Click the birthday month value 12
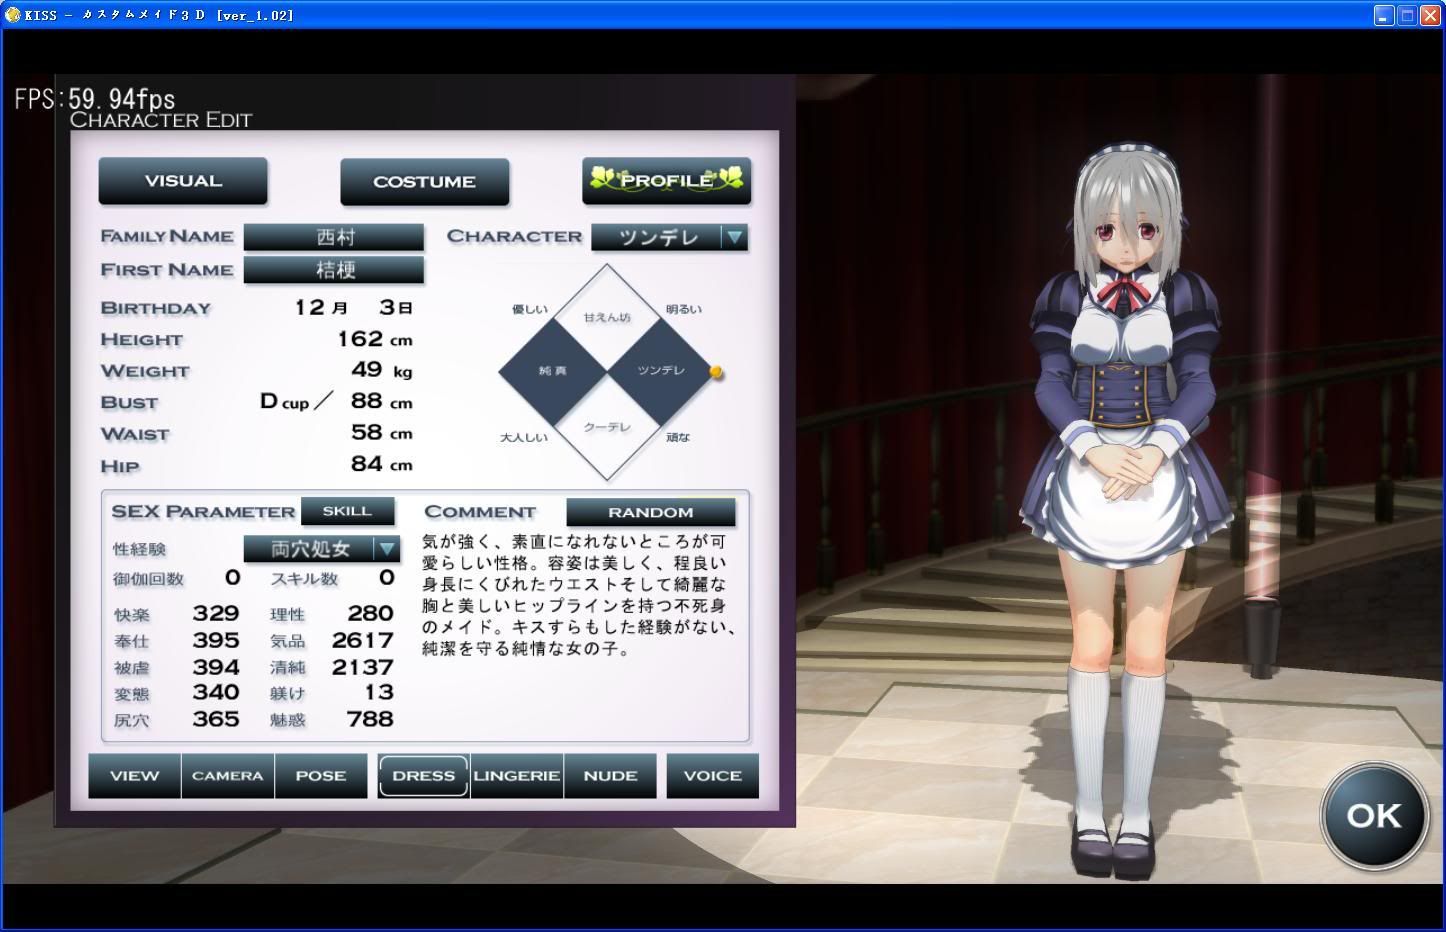The image size is (1446, 932). click(x=309, y=307)
